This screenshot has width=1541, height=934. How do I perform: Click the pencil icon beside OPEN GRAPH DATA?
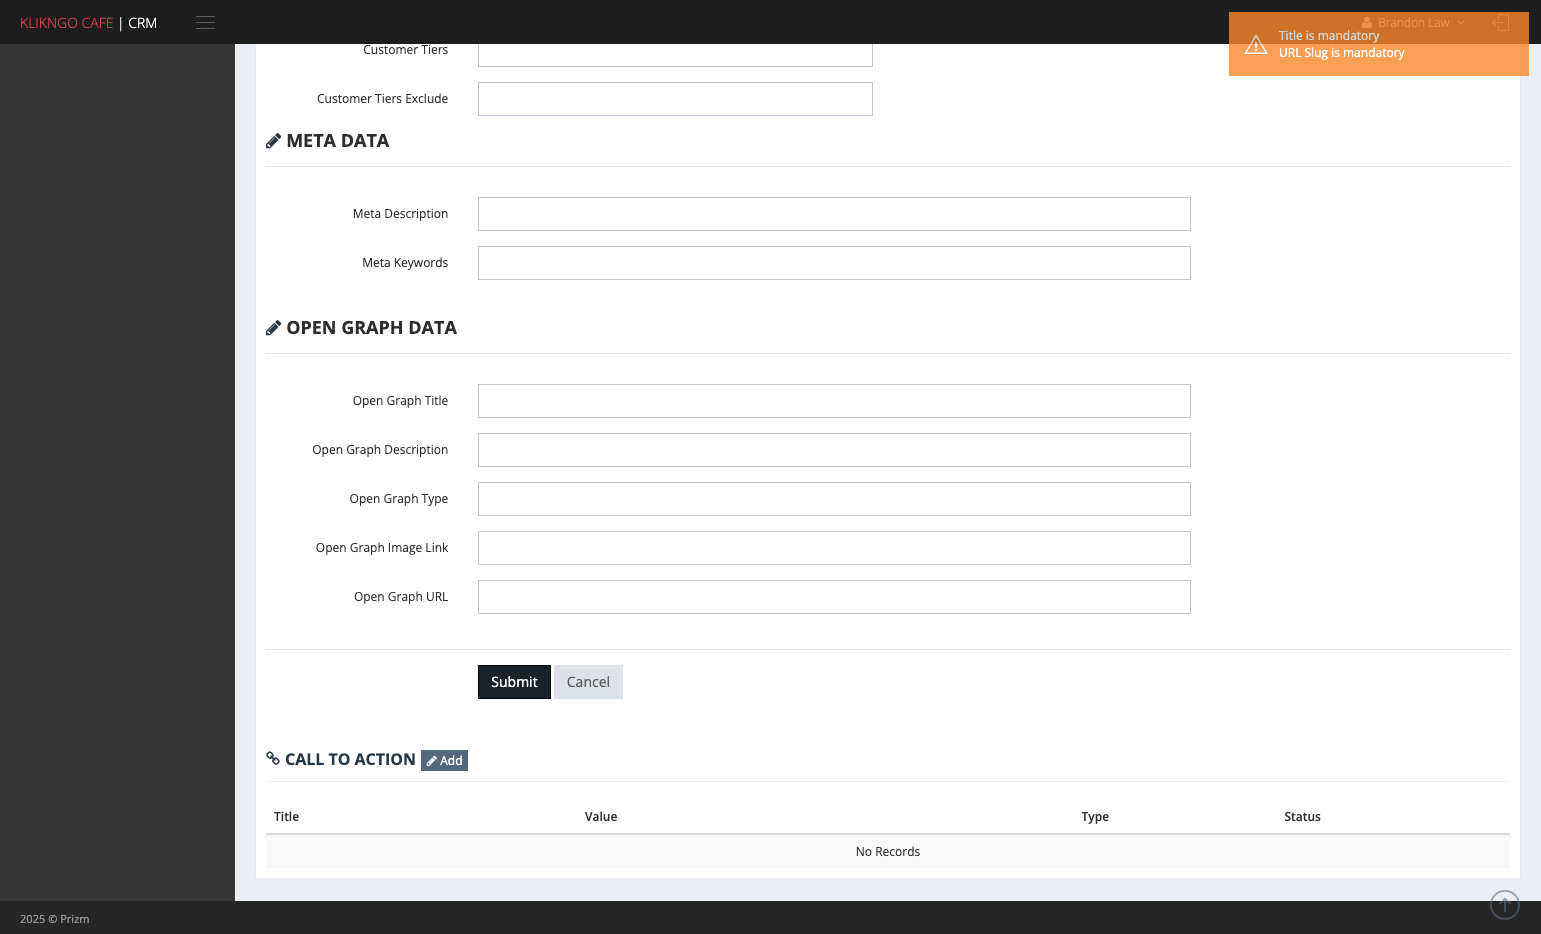coord(273,328)
